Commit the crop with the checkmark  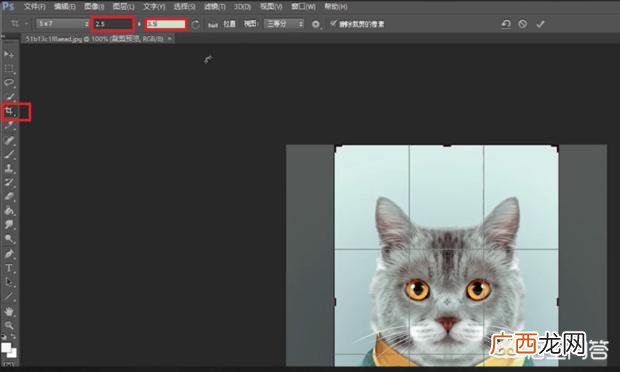(540, 24)
